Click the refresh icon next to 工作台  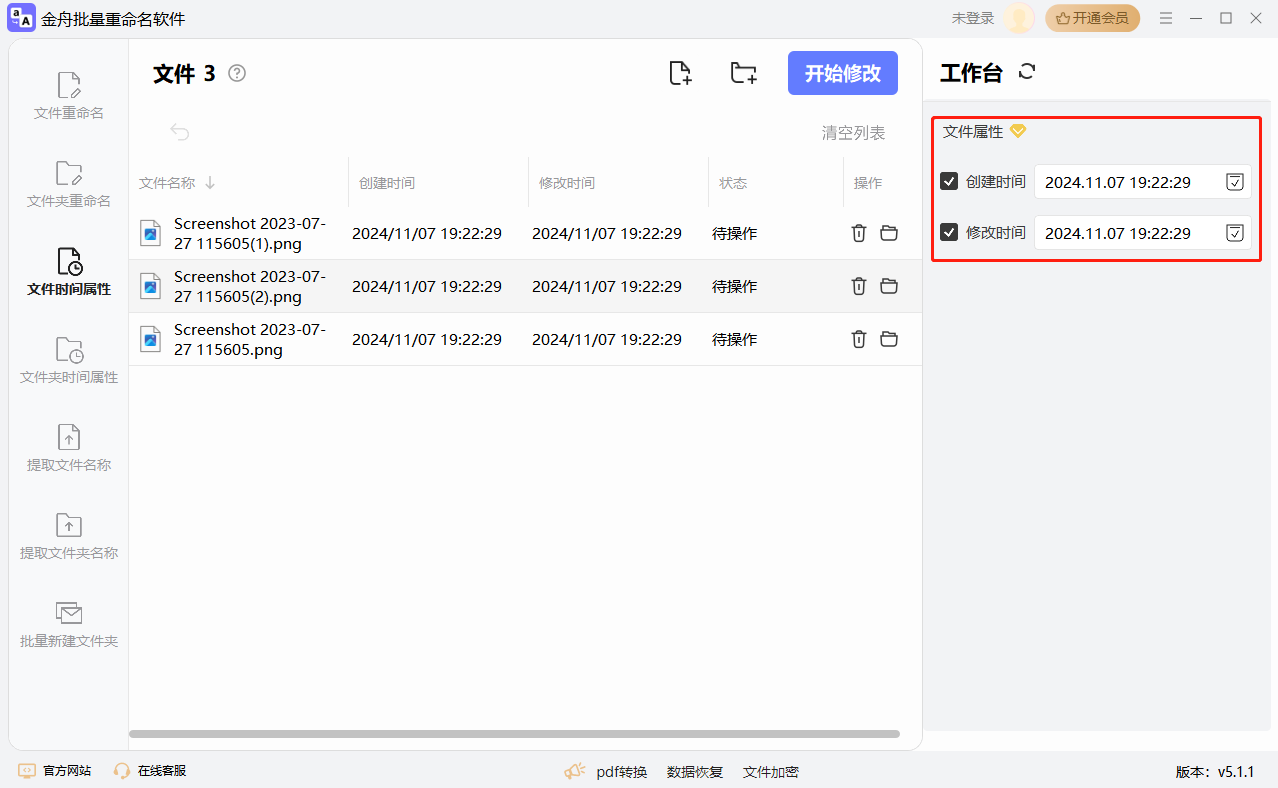[x=1027, y=71]
